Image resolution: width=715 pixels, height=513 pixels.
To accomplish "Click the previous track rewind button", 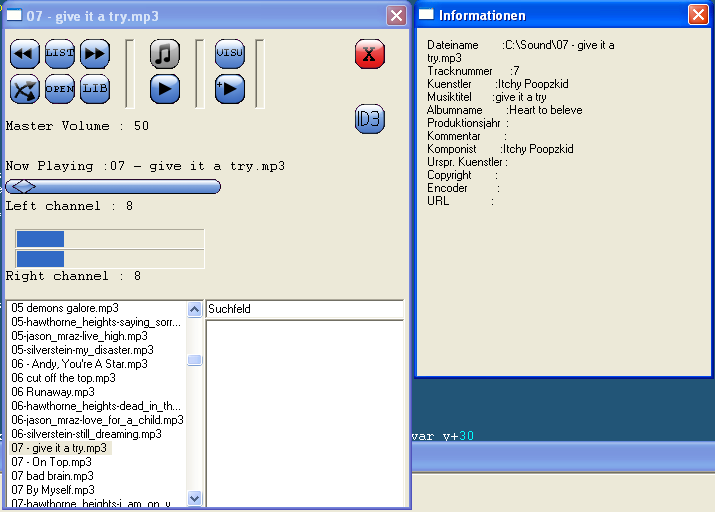I will pyautogui.click(x=25, y=54).
